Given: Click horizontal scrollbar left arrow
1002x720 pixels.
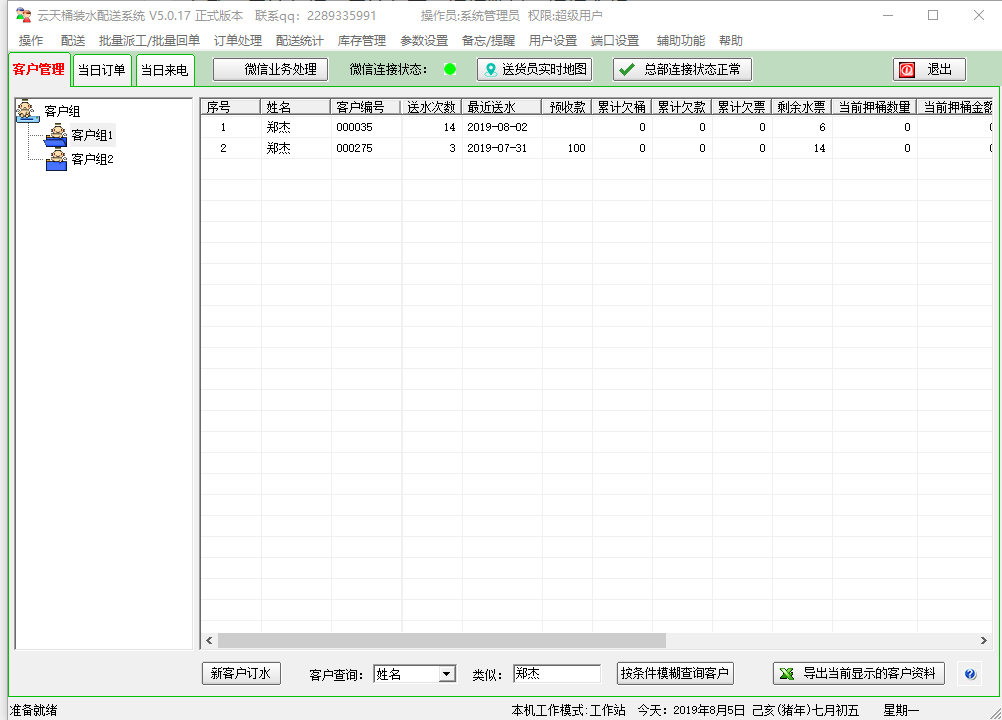Looking at the screenshot, I should click(209, 640).
